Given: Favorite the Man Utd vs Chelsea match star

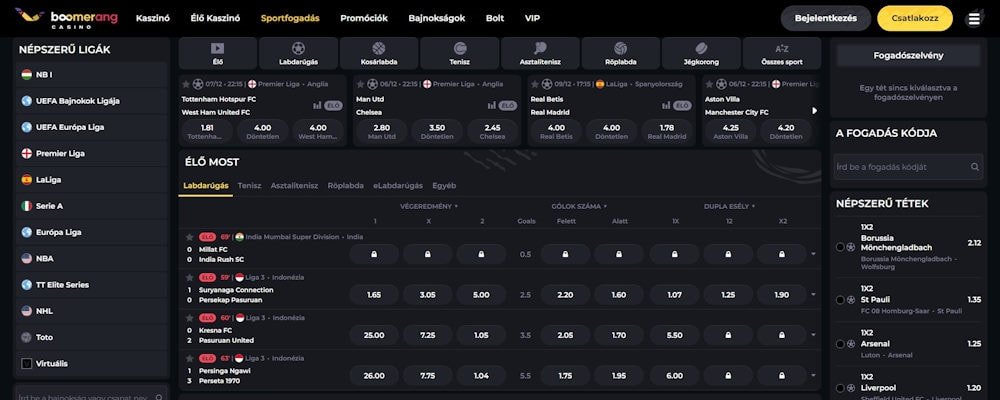Looking at the screenshot, I should pos(360,84).
